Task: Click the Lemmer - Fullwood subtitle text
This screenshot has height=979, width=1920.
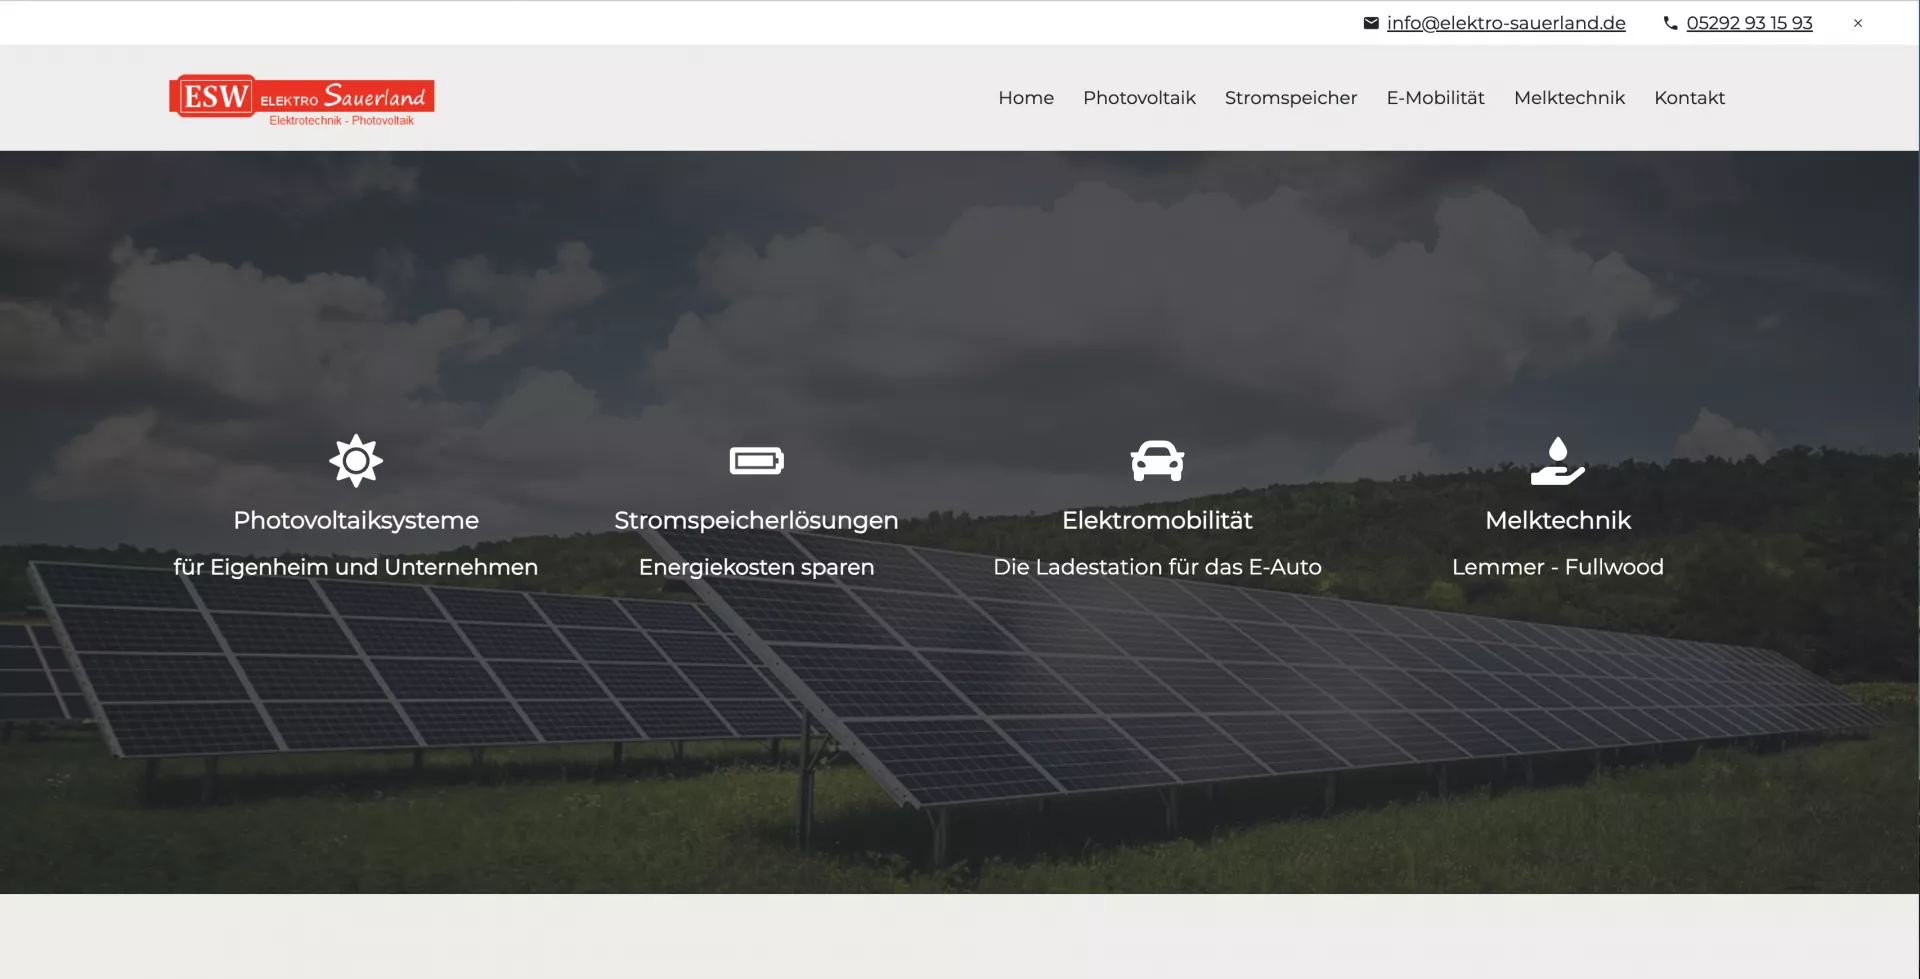Action: coord(1557,567)
